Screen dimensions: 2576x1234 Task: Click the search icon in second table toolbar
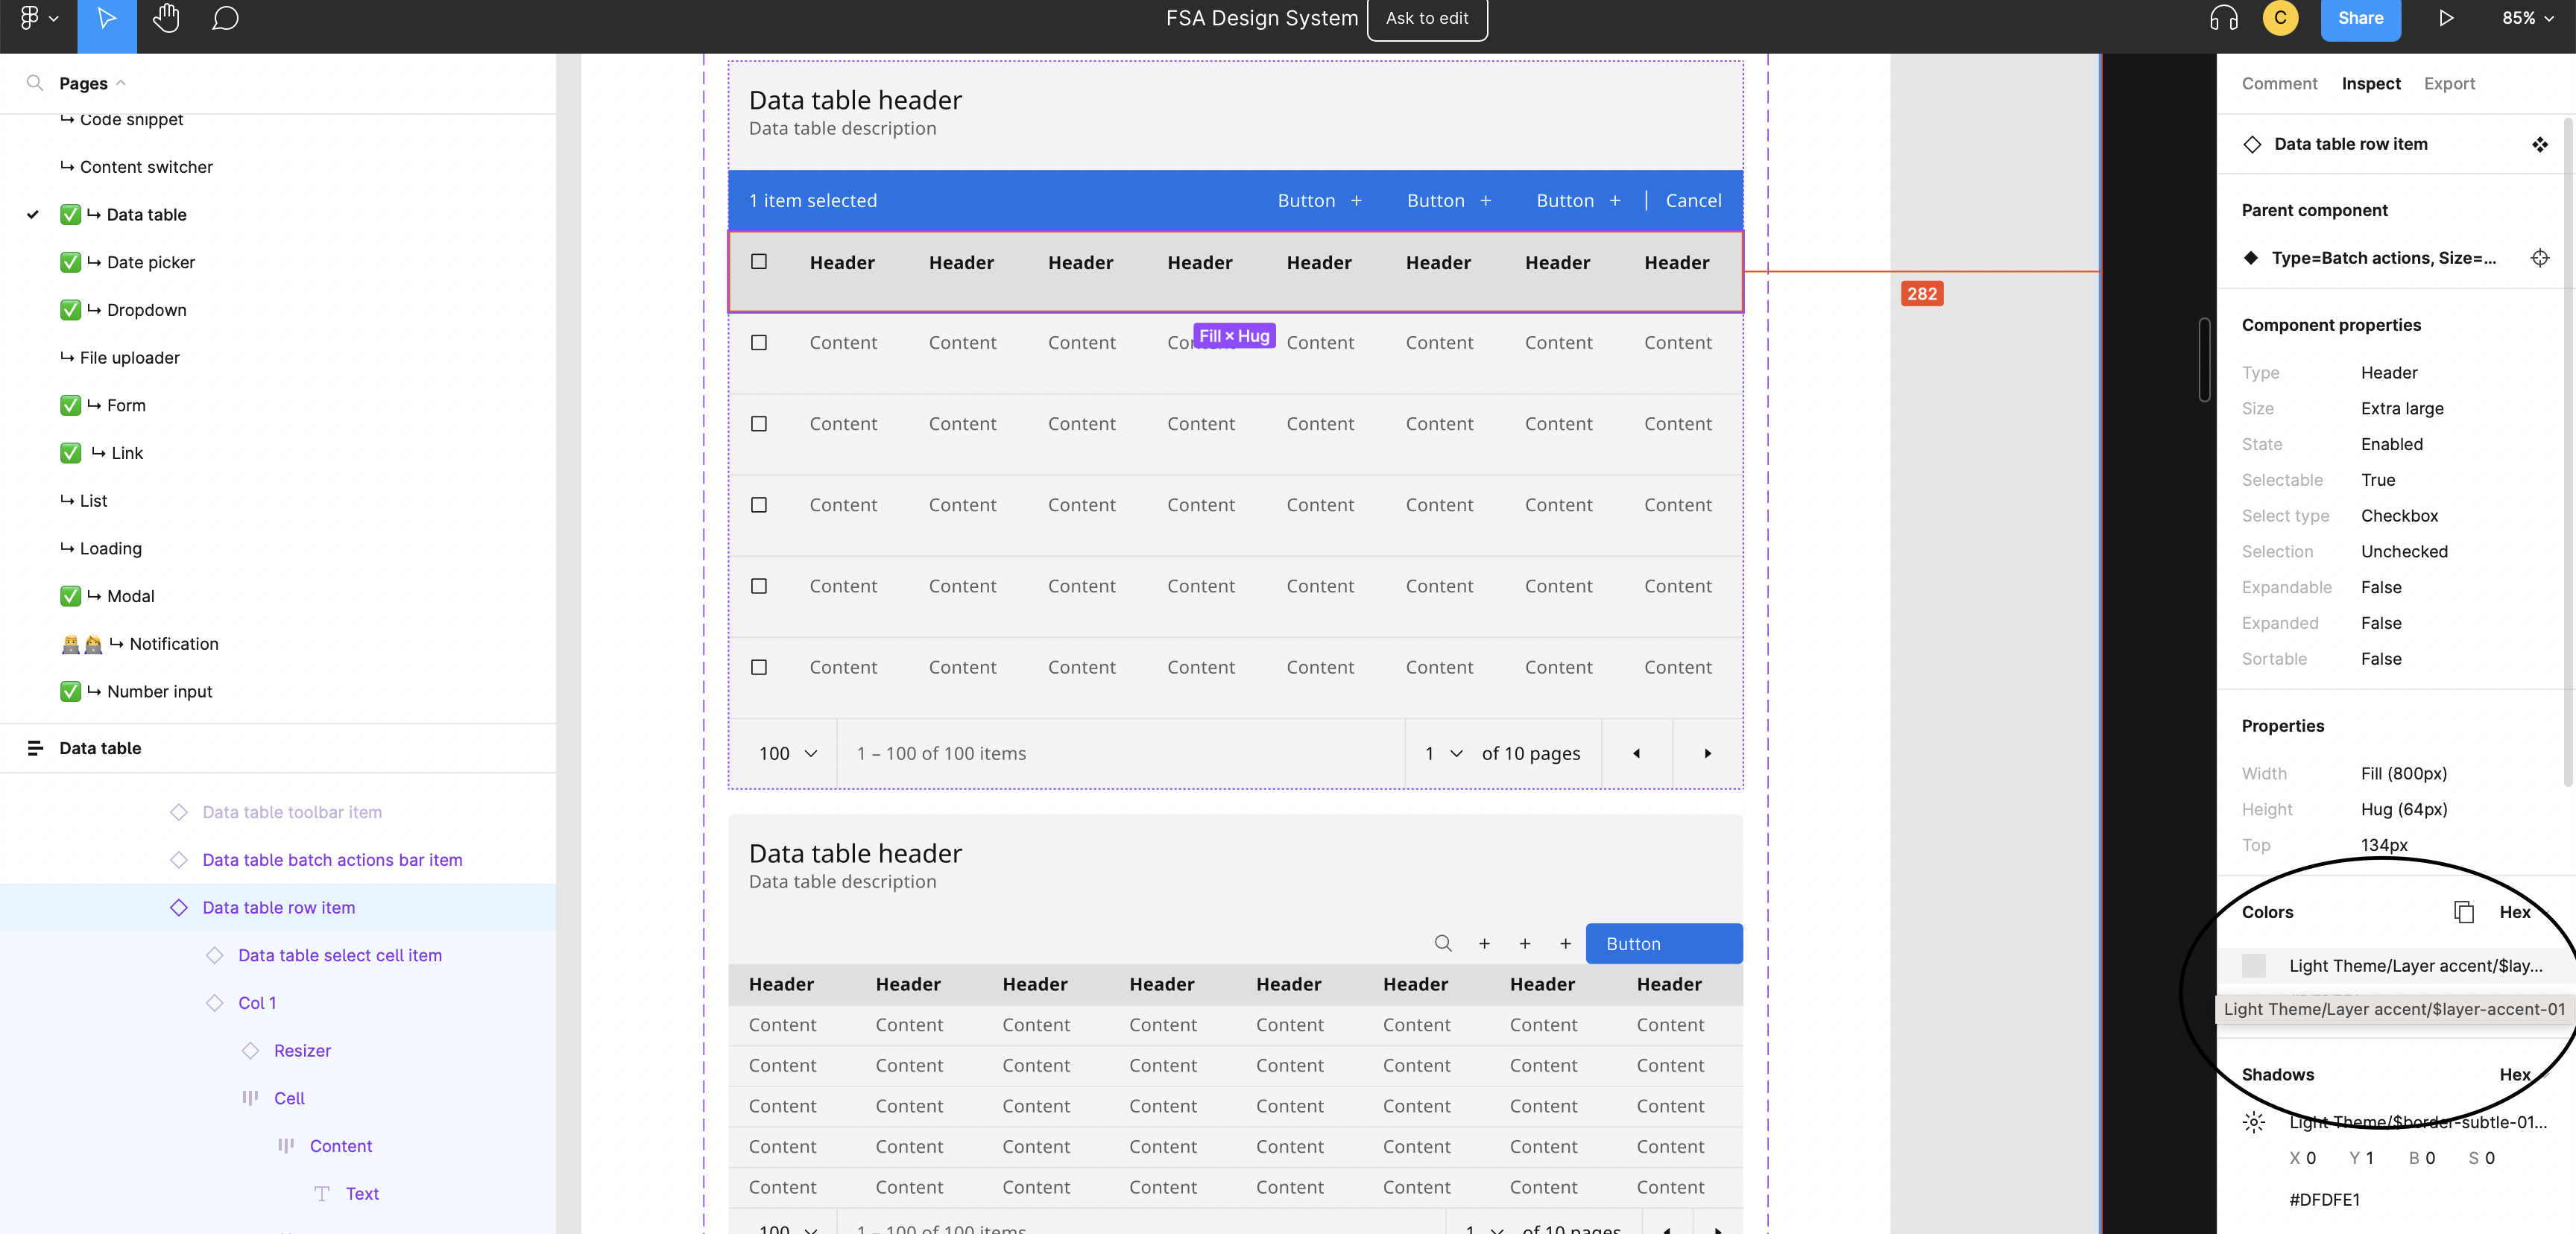point(1443,943)
